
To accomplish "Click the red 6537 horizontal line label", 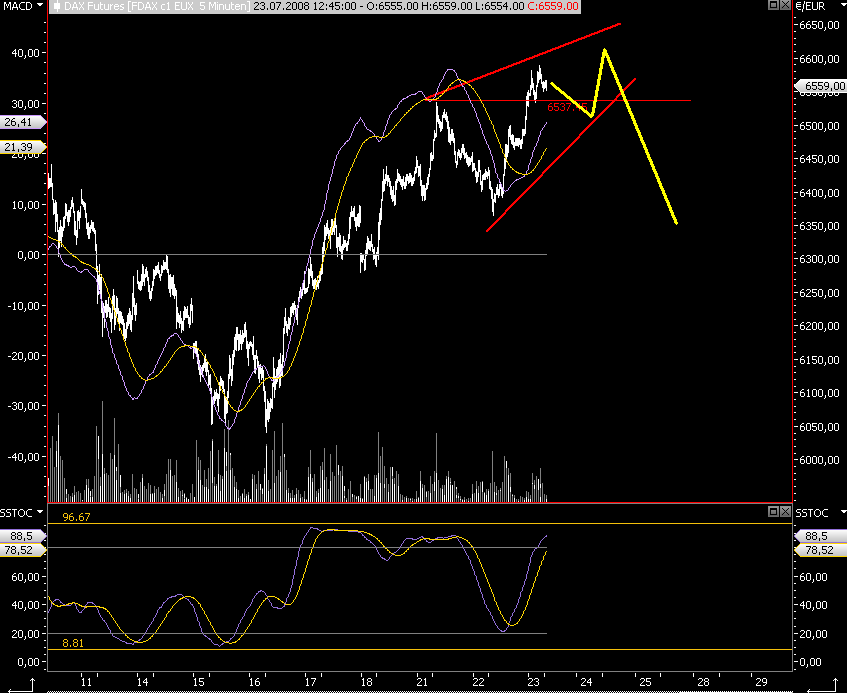I will (x=567, y=107).
